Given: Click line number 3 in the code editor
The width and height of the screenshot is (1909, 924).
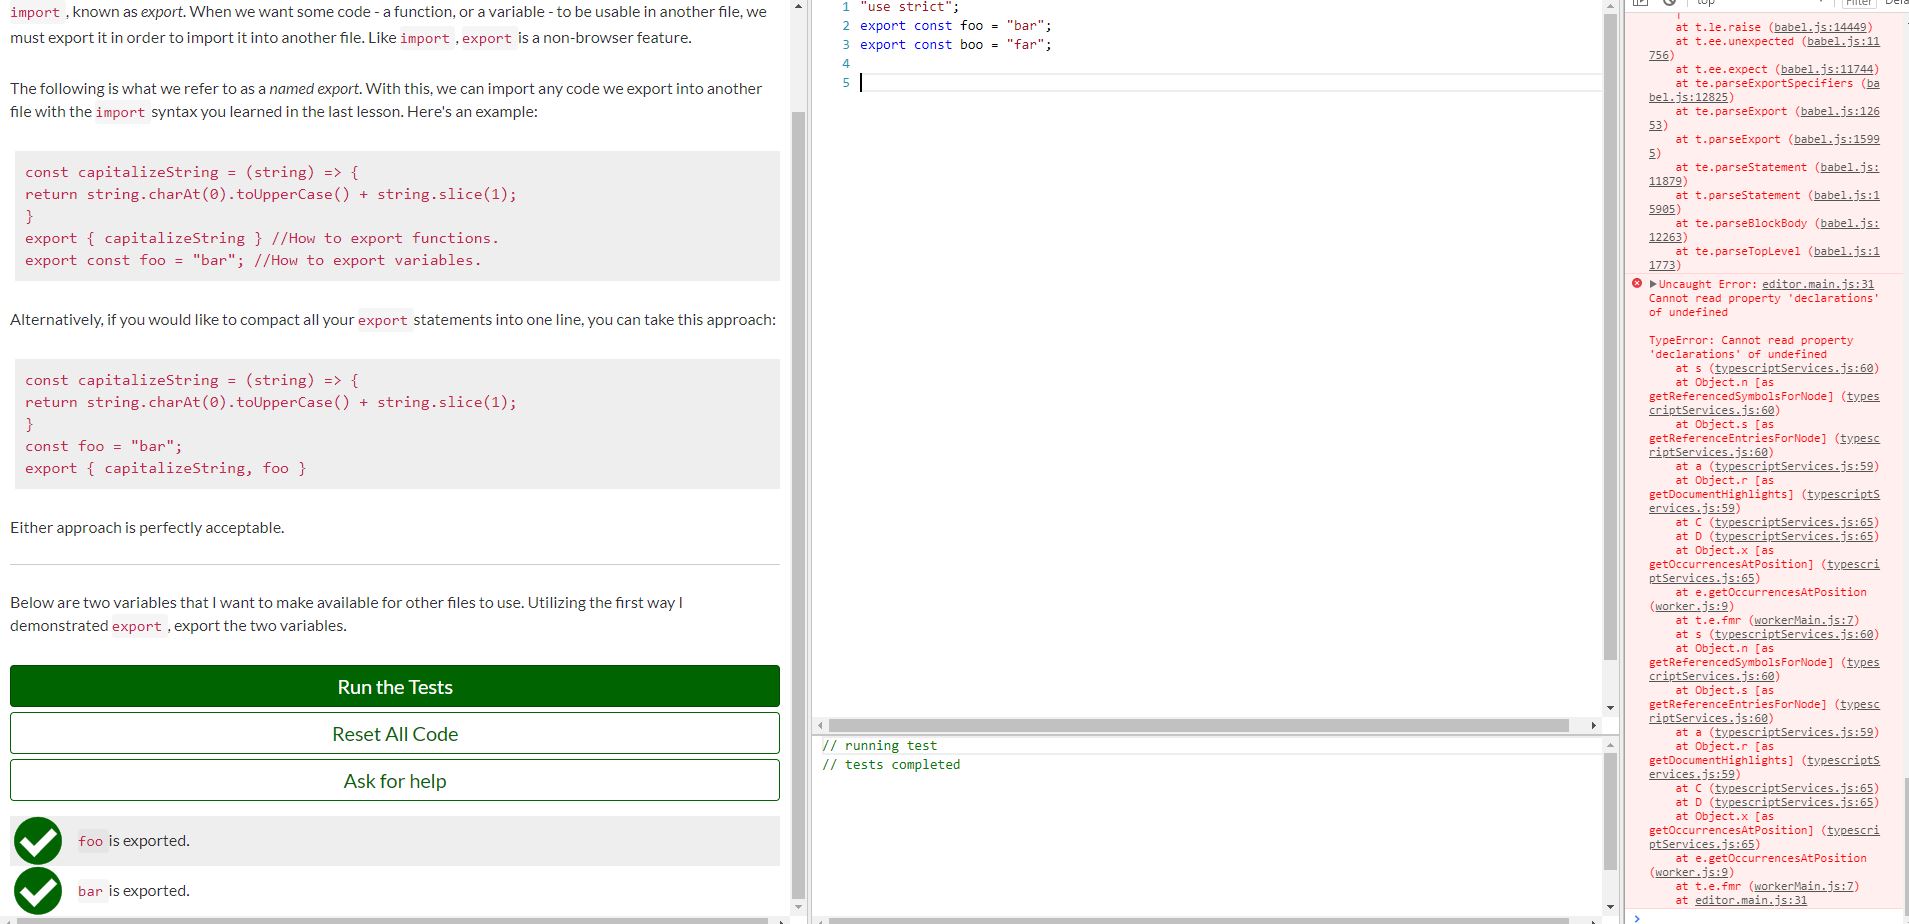Looking at the screenshot, I should pyautogui.click(x=846, y=44).
